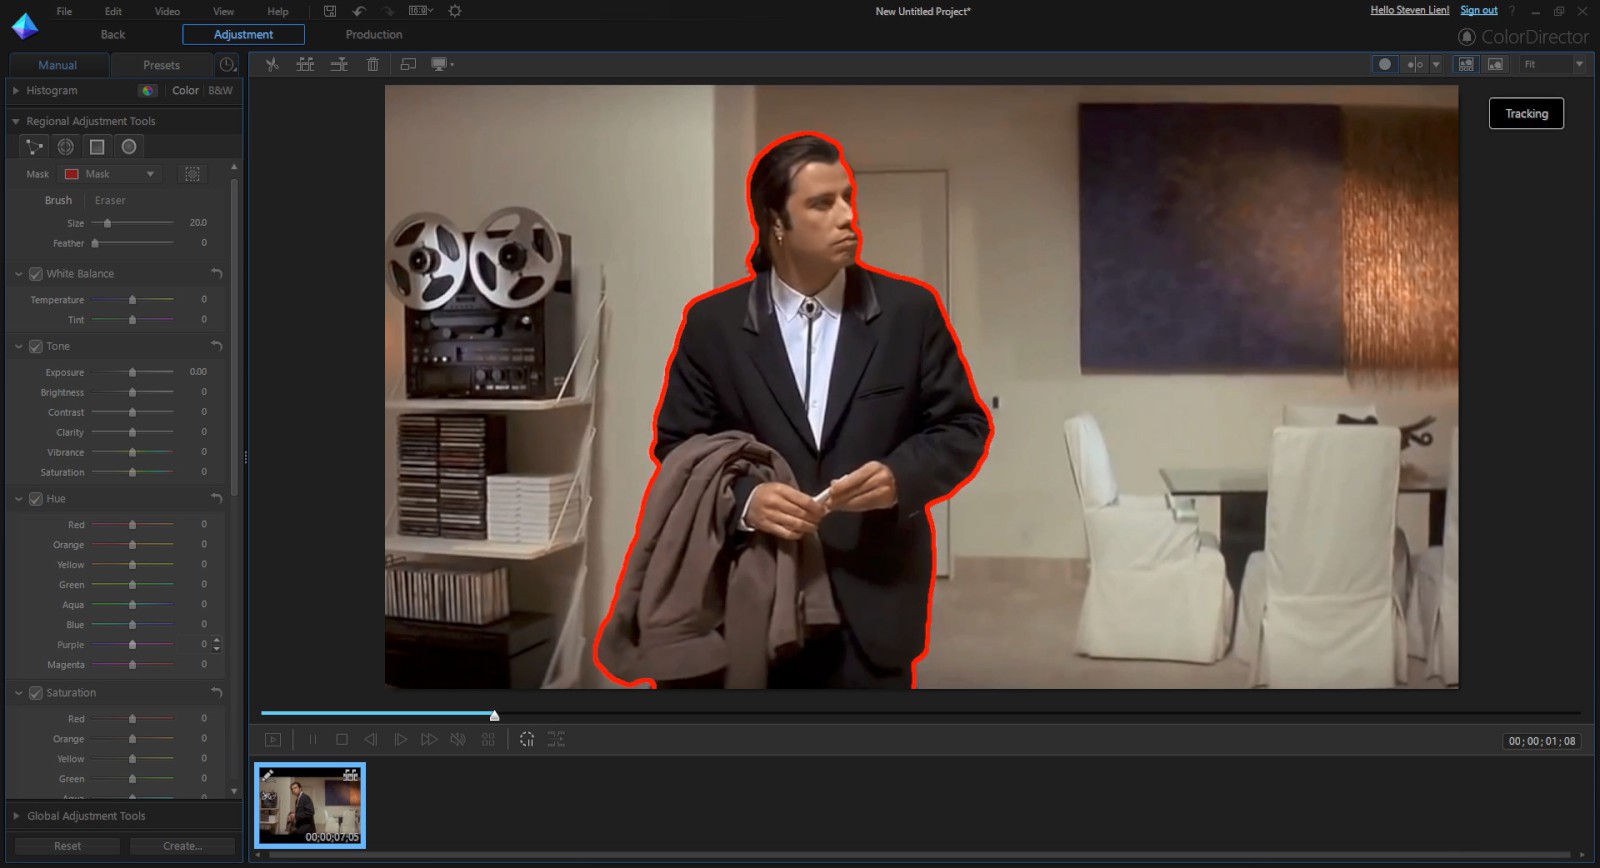Click the four-squares grid icon in playback bar
This screenshot has height=868, width=1600.
coord(488,740)
